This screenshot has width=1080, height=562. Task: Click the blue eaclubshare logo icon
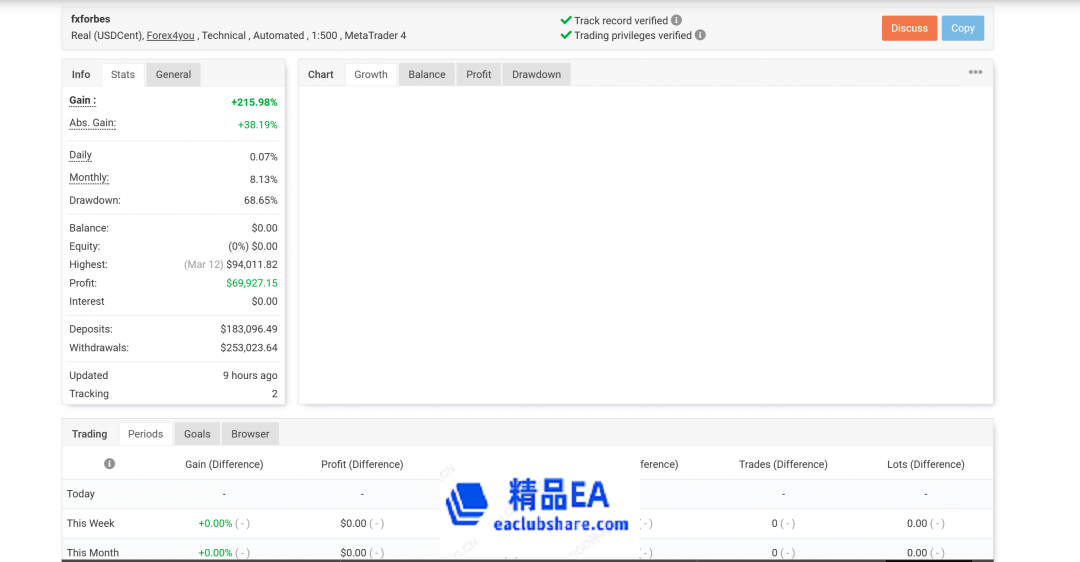click(466, 505)
